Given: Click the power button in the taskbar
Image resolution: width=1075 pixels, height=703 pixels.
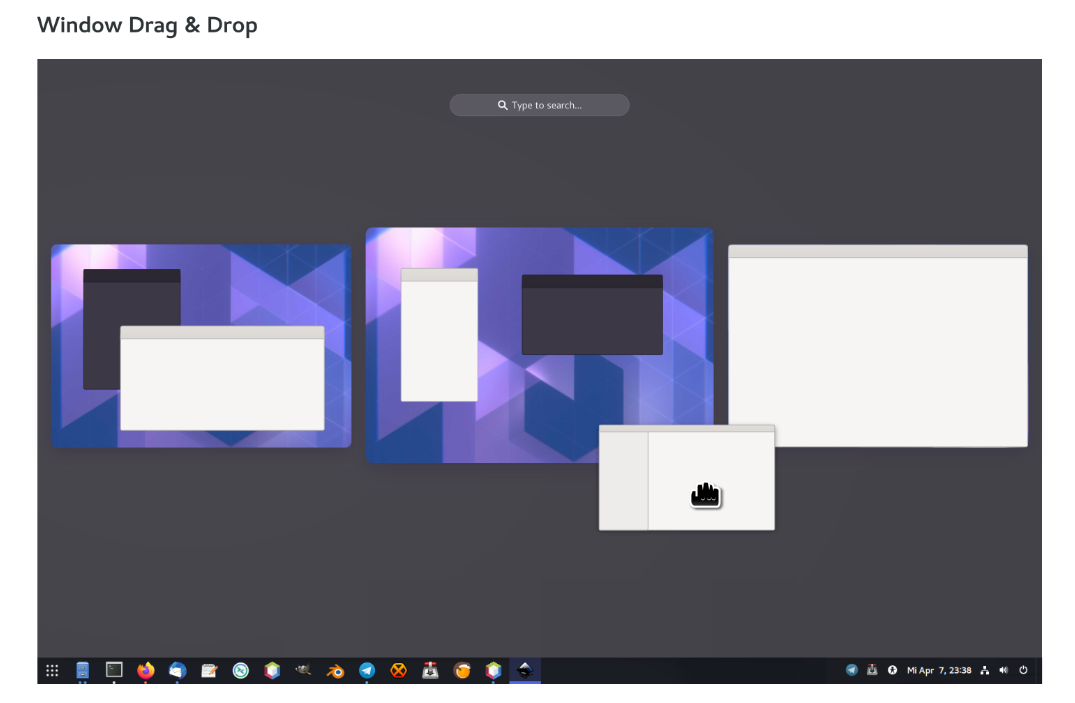Looking at the screenshot, I should [1023, 670].
